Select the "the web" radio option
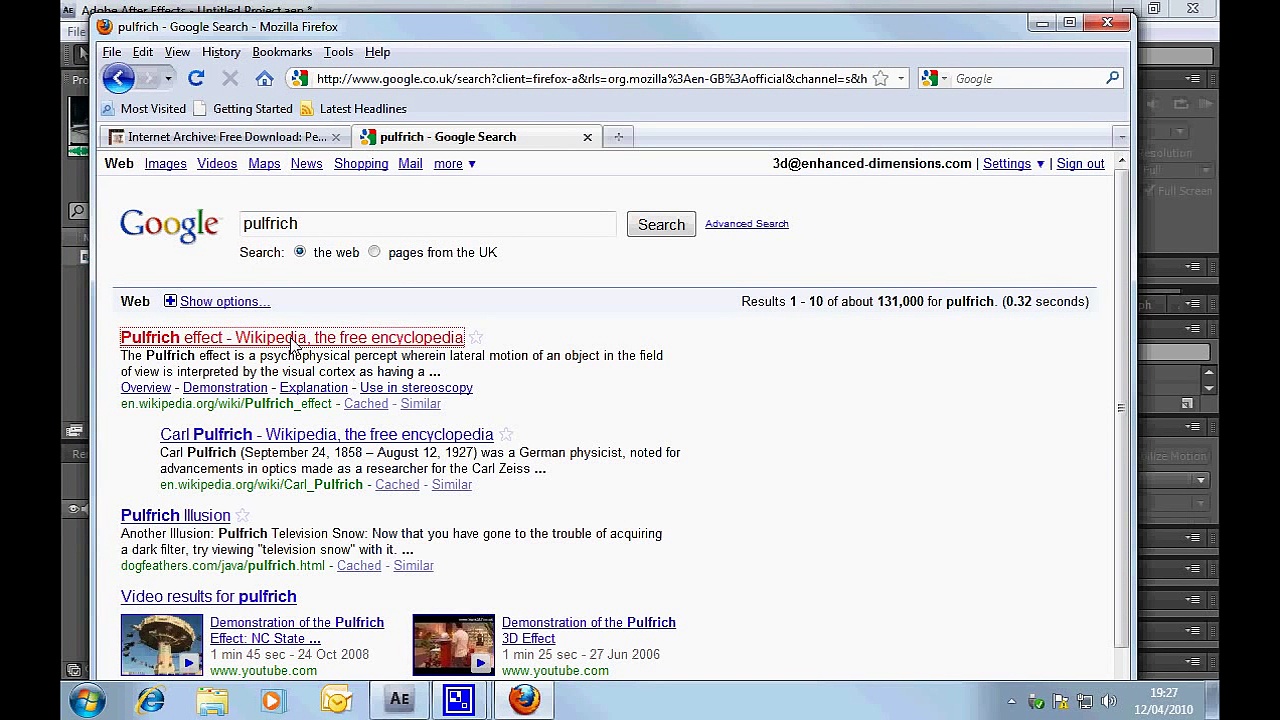This screenshot has width=1280, height=720. pos(300,252)
